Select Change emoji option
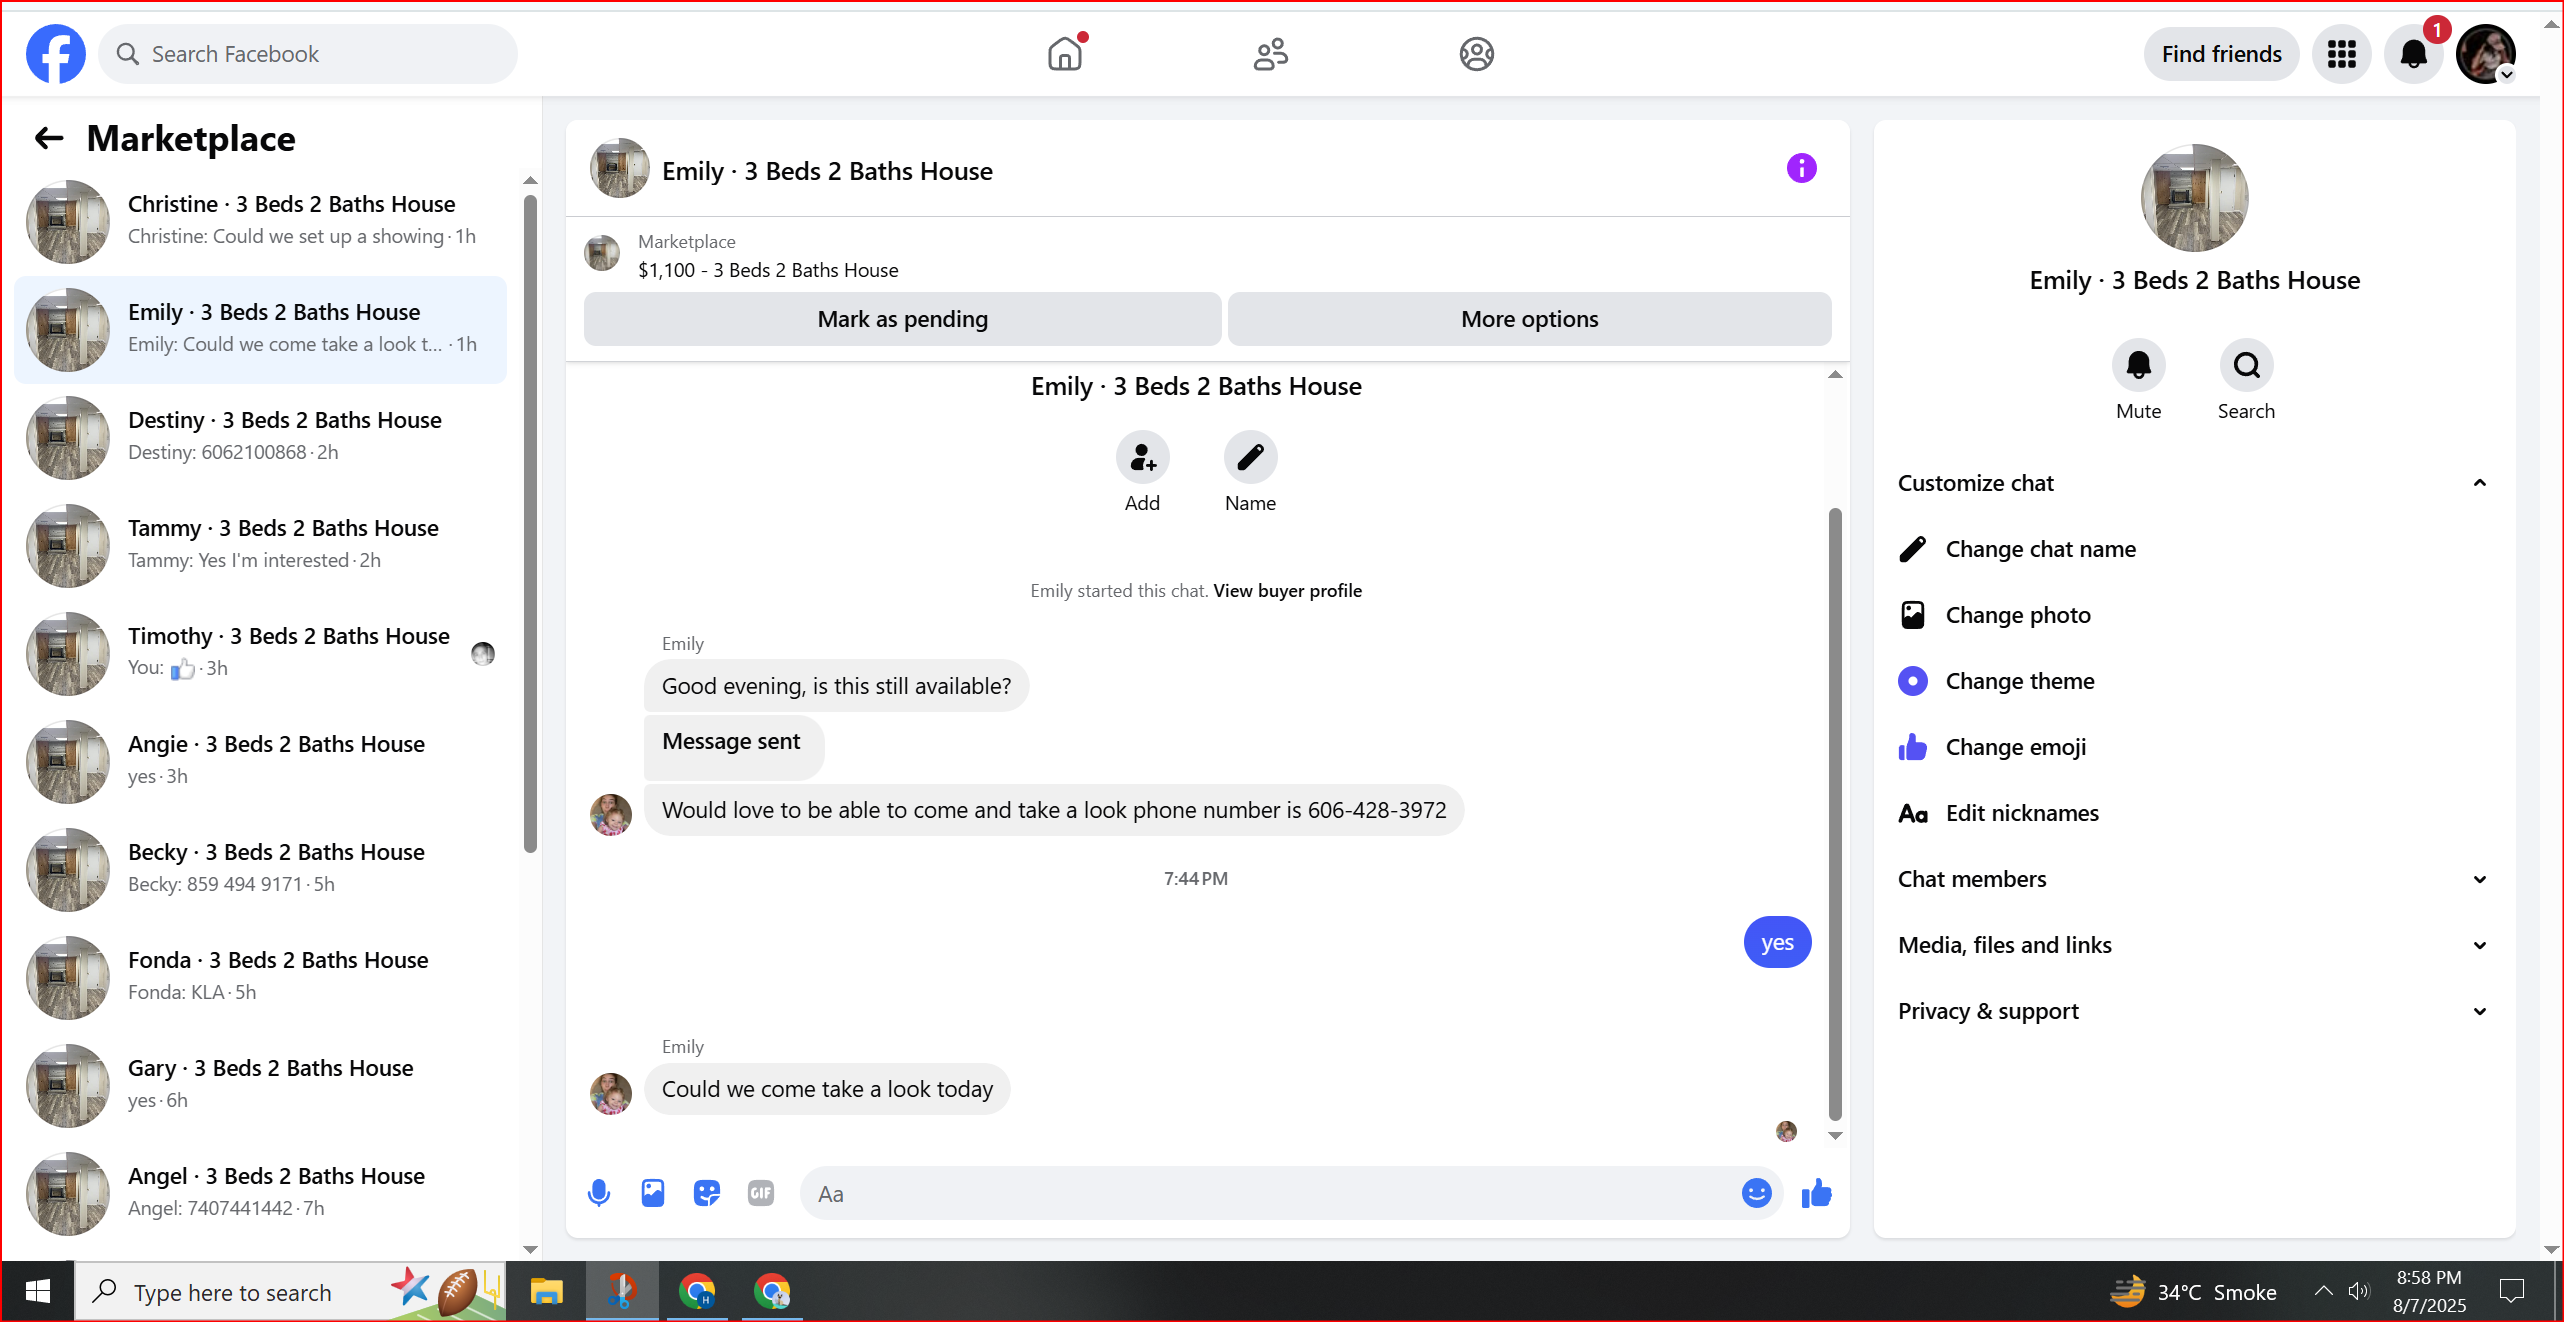 click(x=2195, y=747)
